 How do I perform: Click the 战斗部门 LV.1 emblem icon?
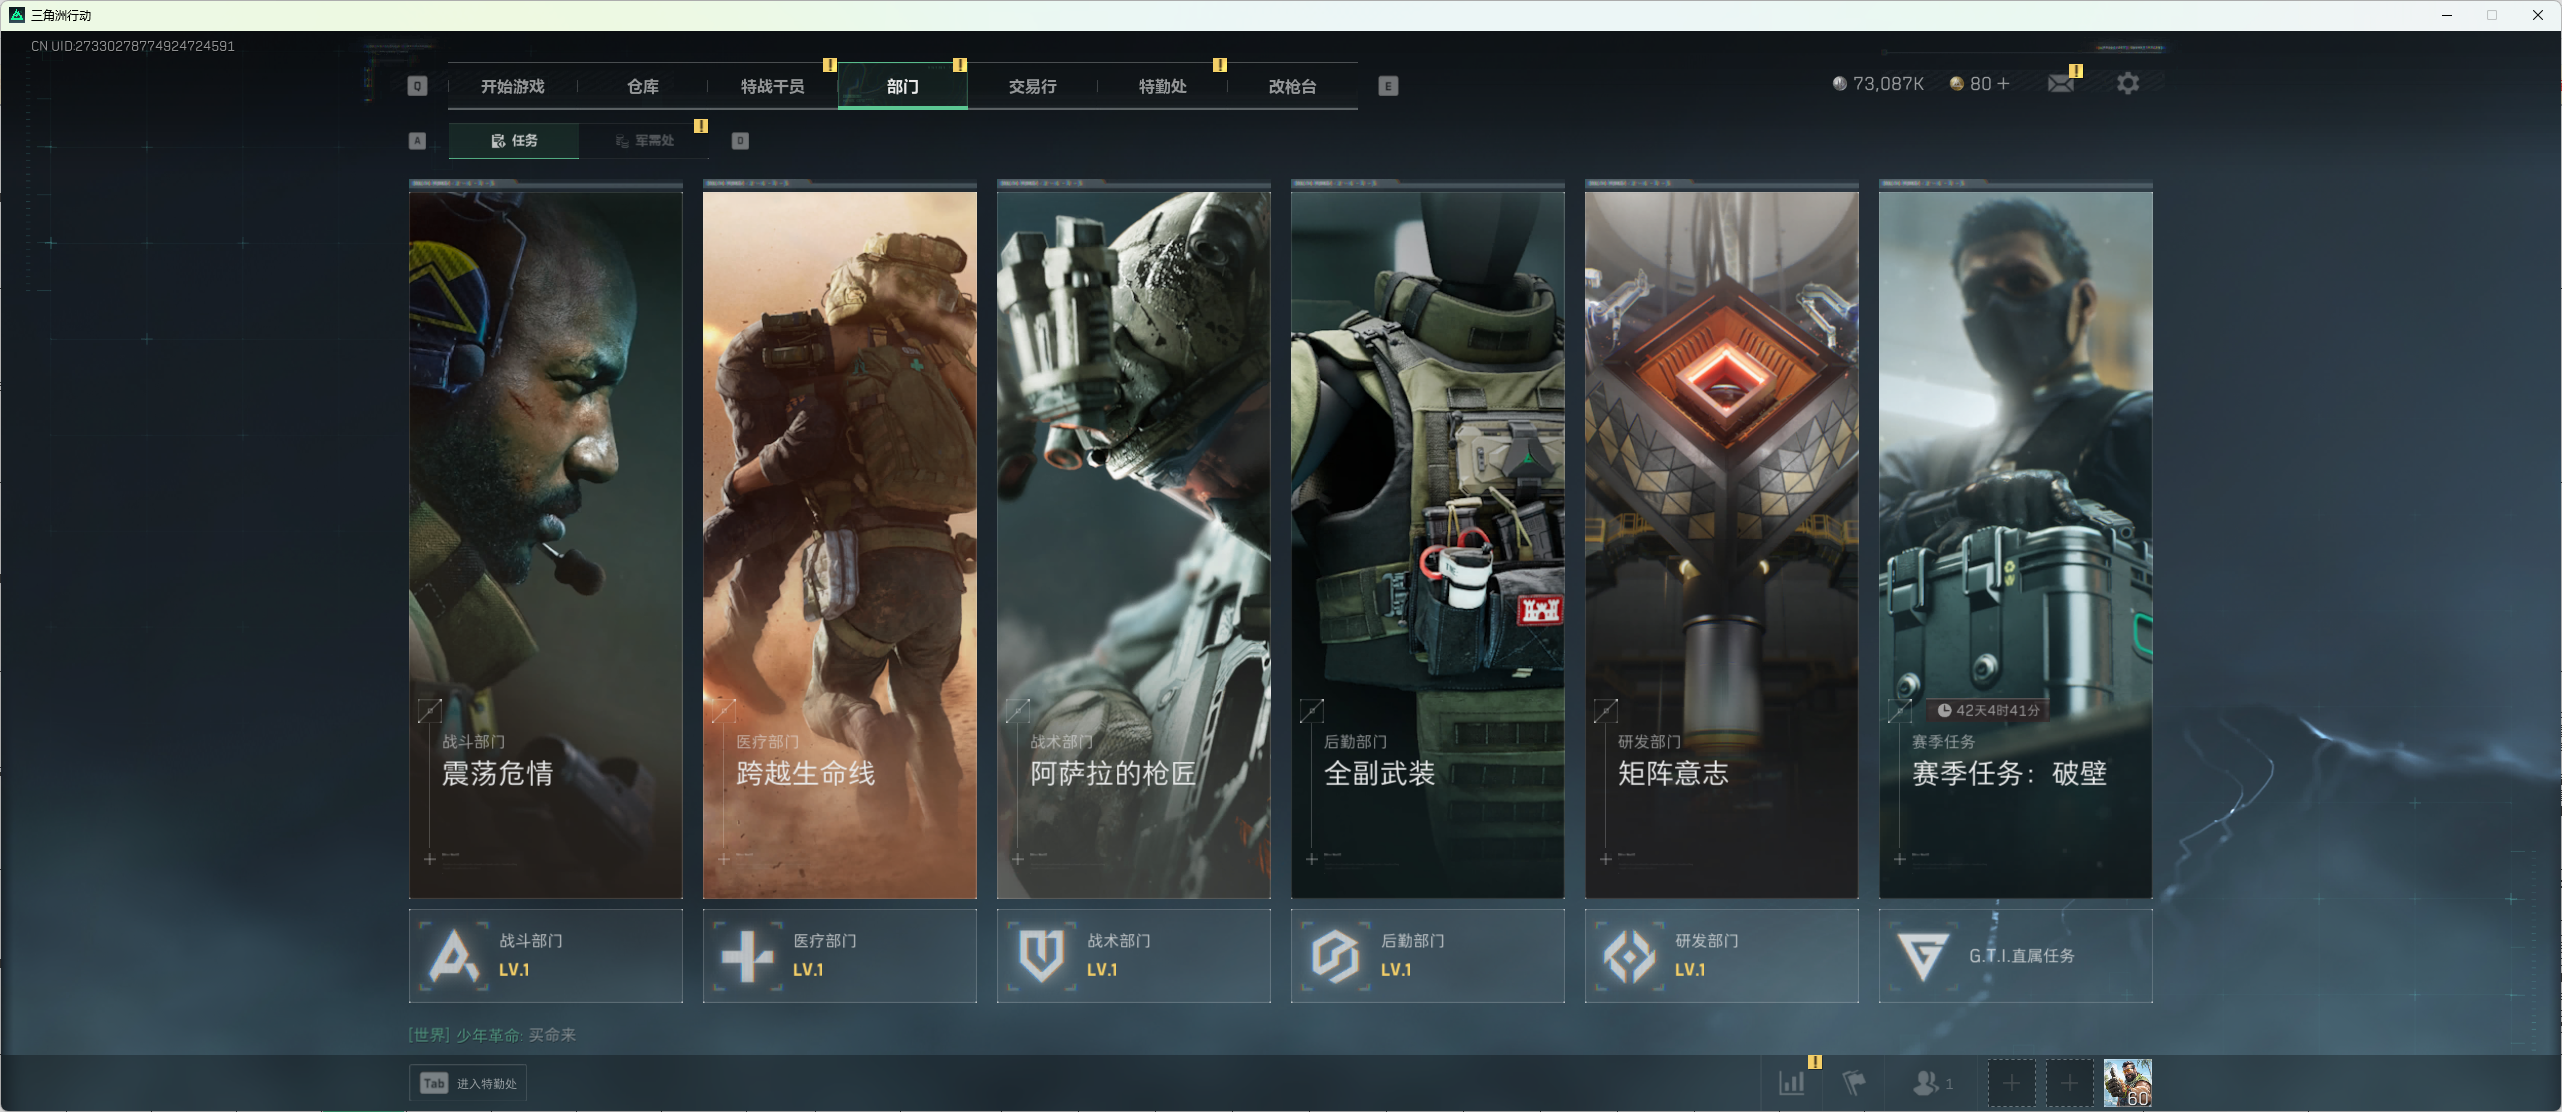coord(454,956)
